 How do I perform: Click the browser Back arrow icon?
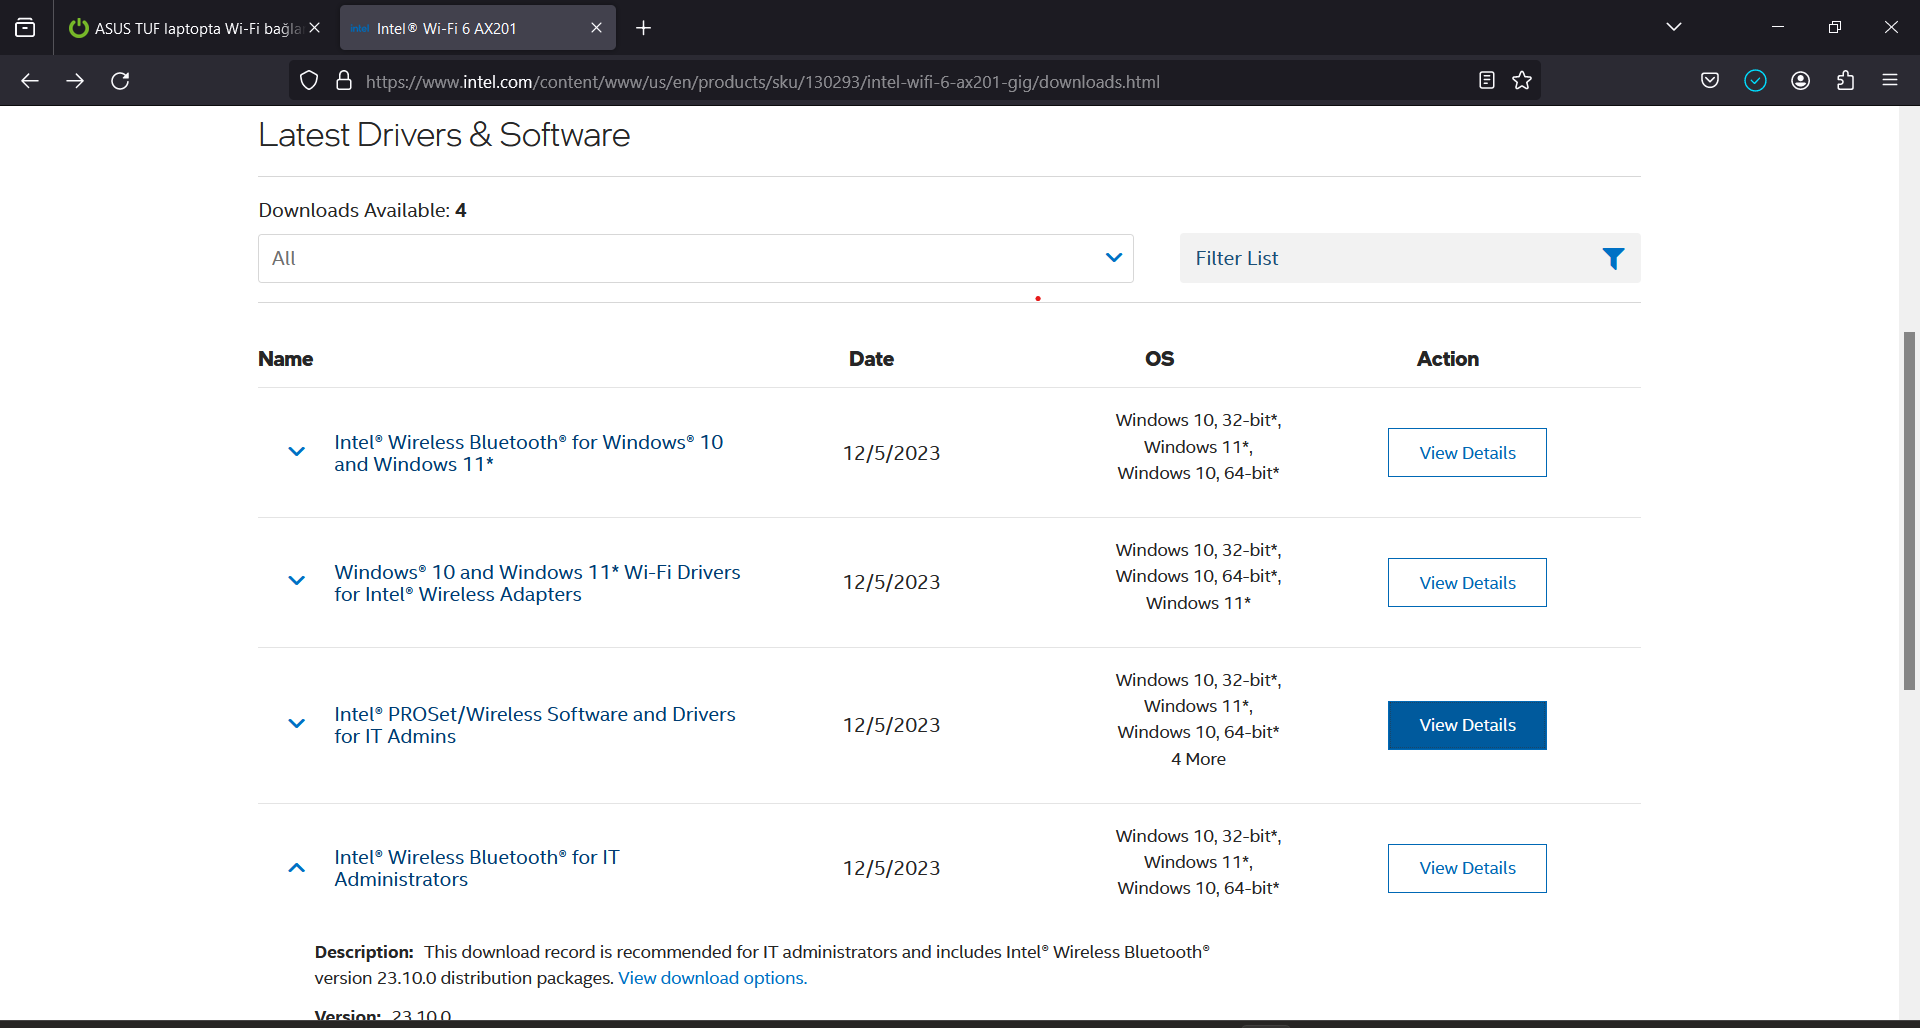[30, 81]
